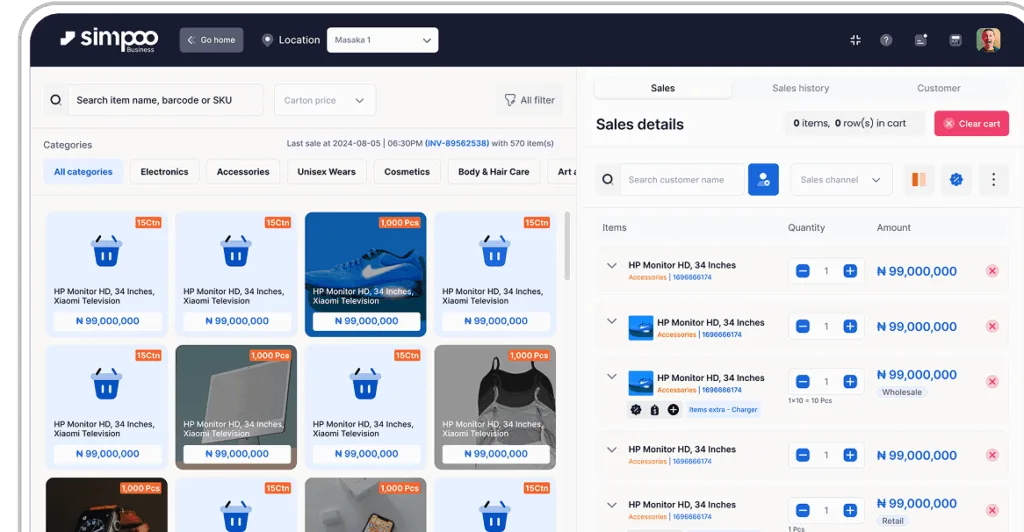Click the item search magnifier icon

[56, 100]
